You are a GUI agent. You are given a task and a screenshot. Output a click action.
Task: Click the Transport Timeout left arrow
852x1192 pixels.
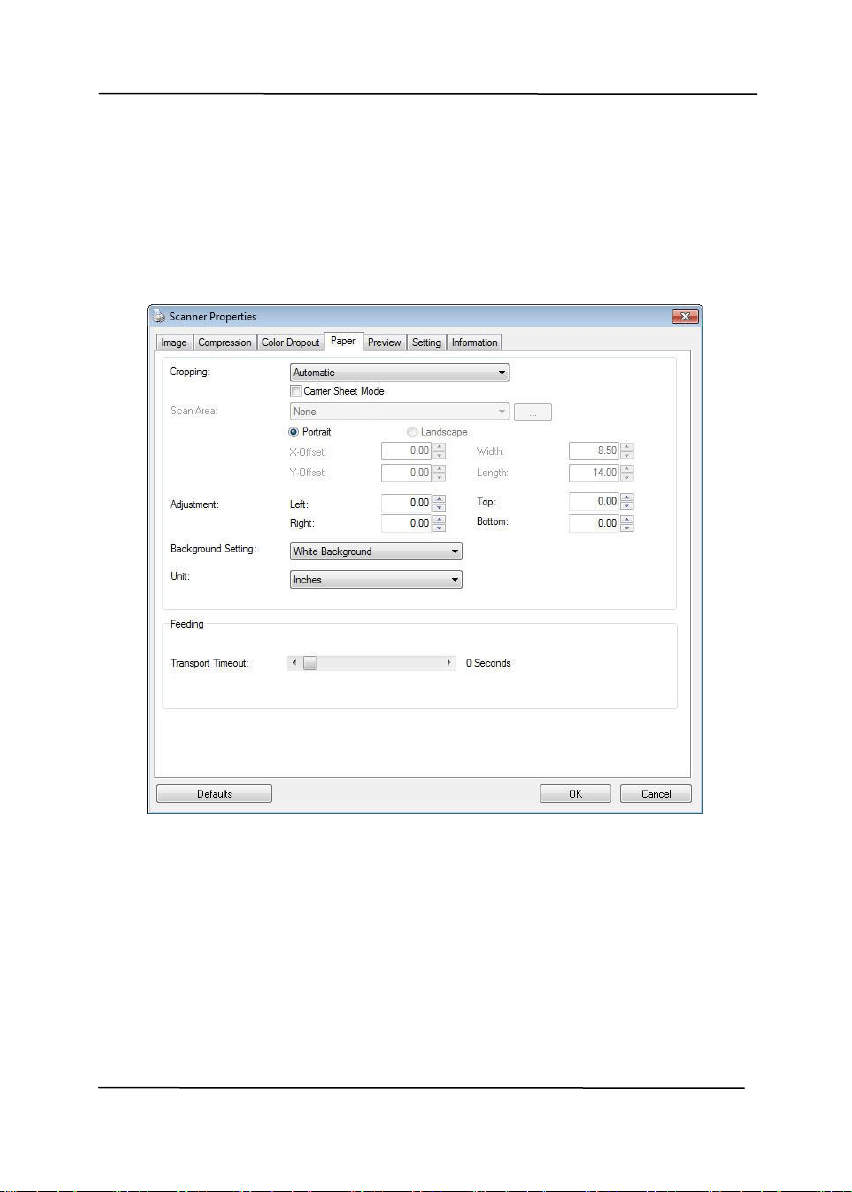click(x=294, y=663)
